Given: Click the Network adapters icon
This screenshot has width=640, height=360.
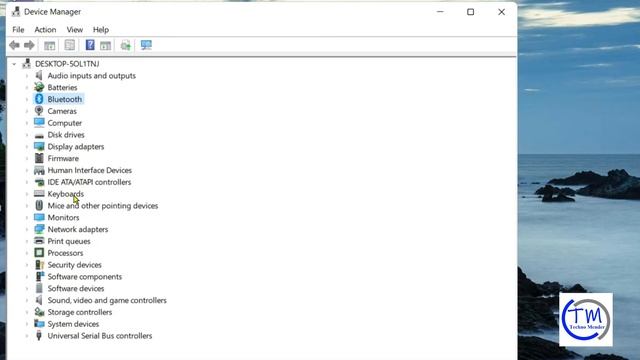Looking at the screenshot, I should (39, 229).
